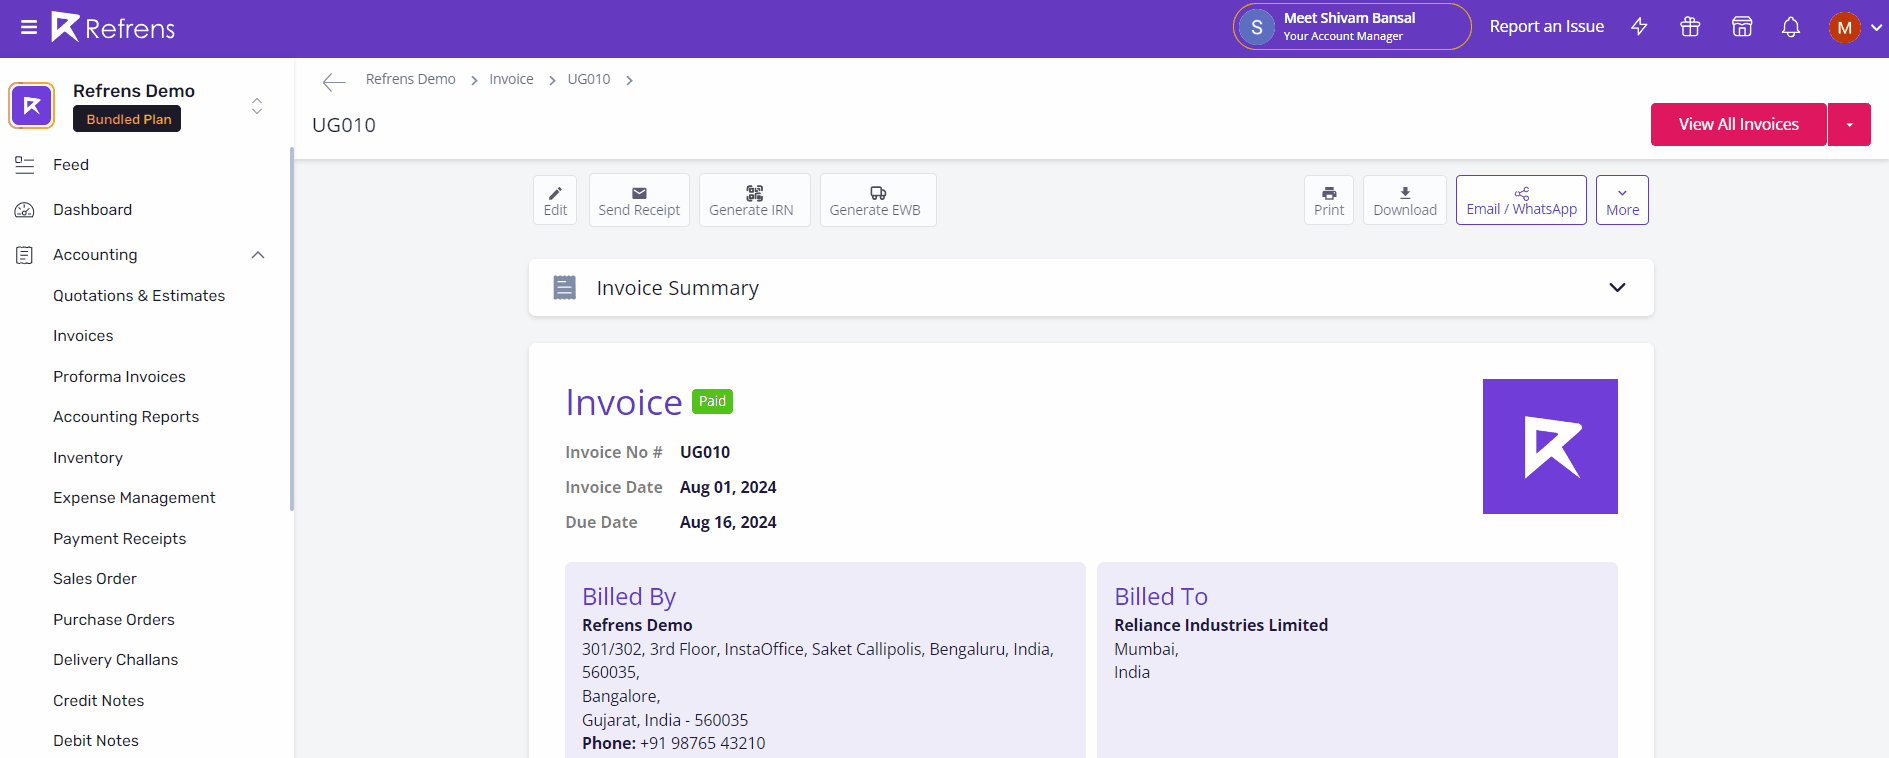Viewport: 1889px width, 758px height.
Task: Click the sidebar scrollbar
Action: coord(292,330)
